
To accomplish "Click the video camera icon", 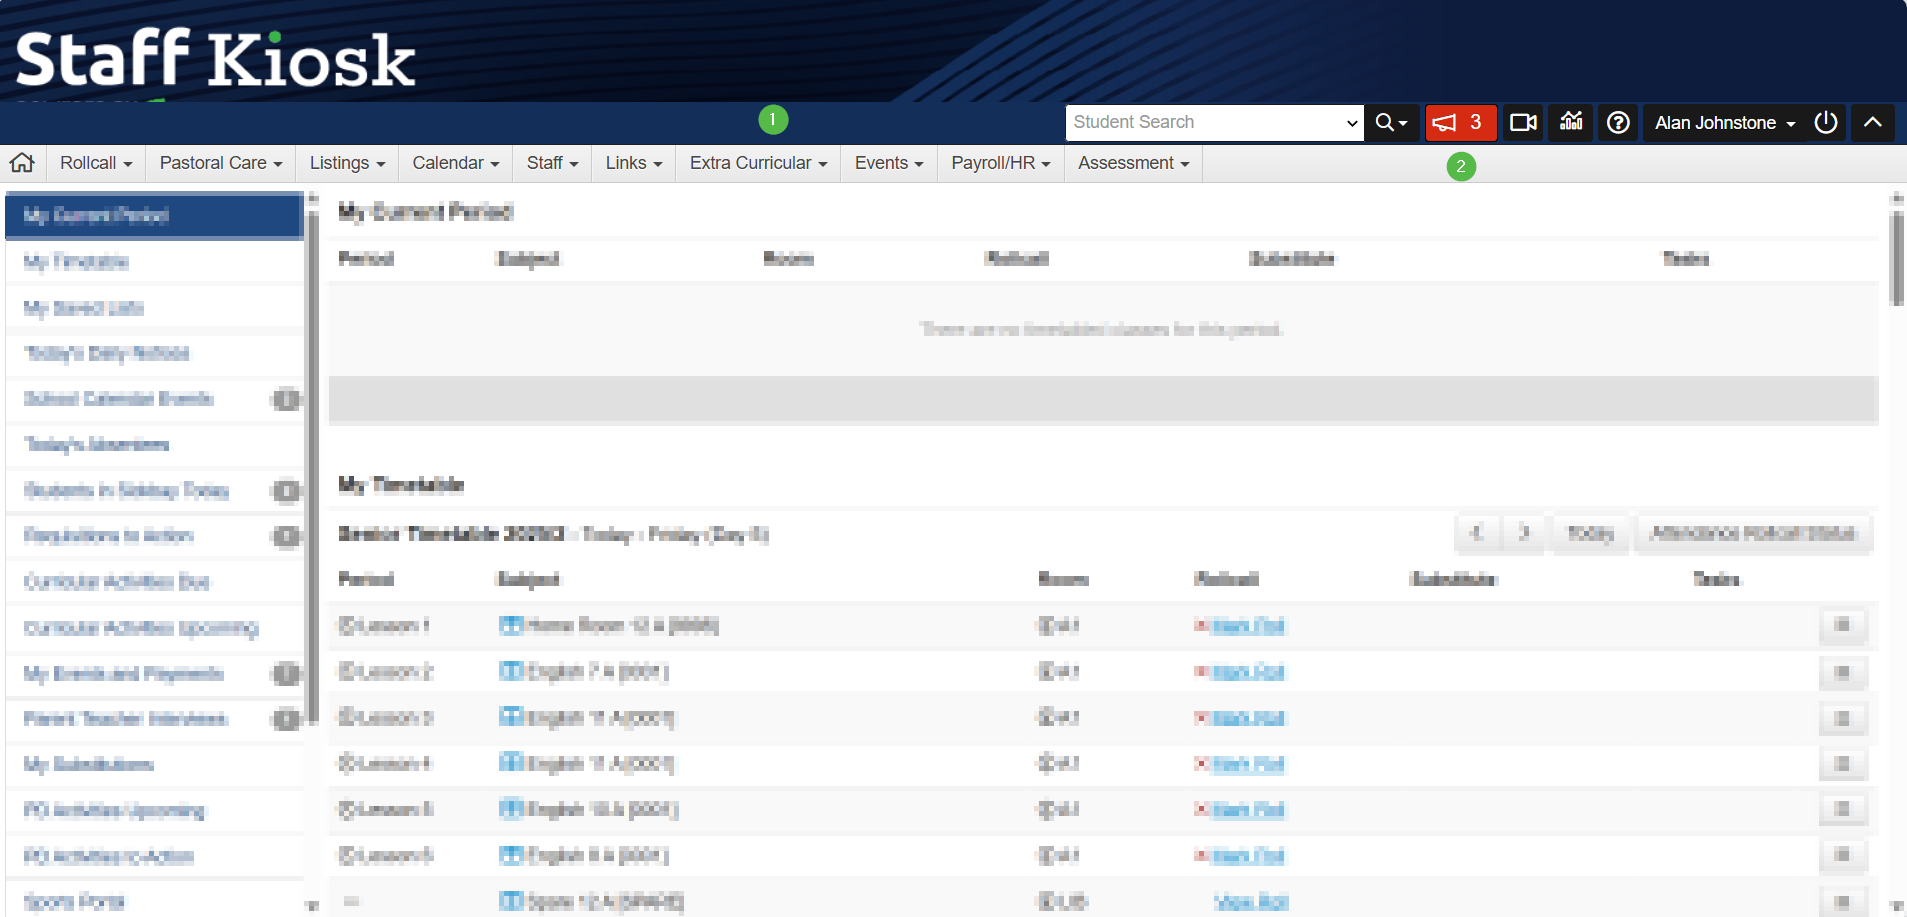I will [1523, 123].
